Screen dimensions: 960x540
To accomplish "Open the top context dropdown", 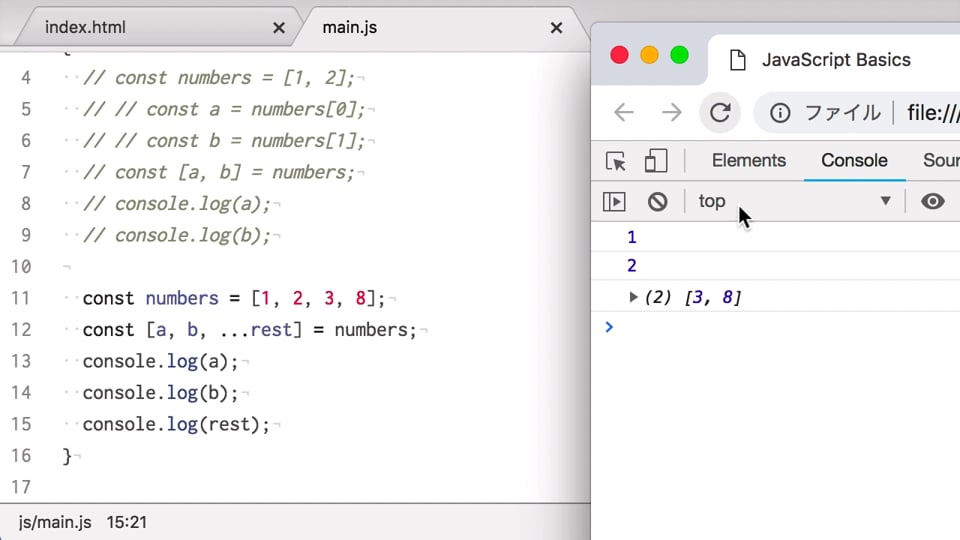I will pos(794,201).
